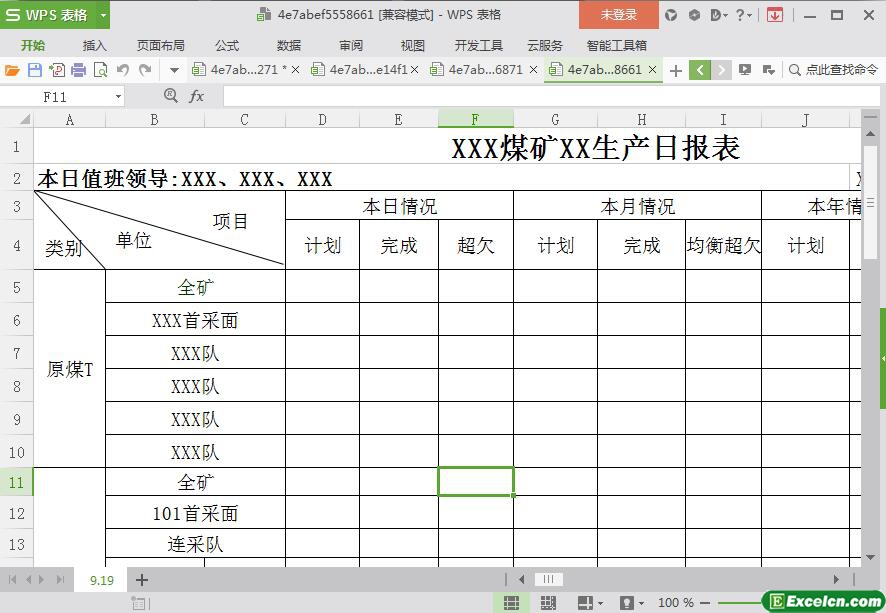This screenshot has height=613, width=886.
Task: Open the 审阅 ribbon tab
Action: pos(351,46)
